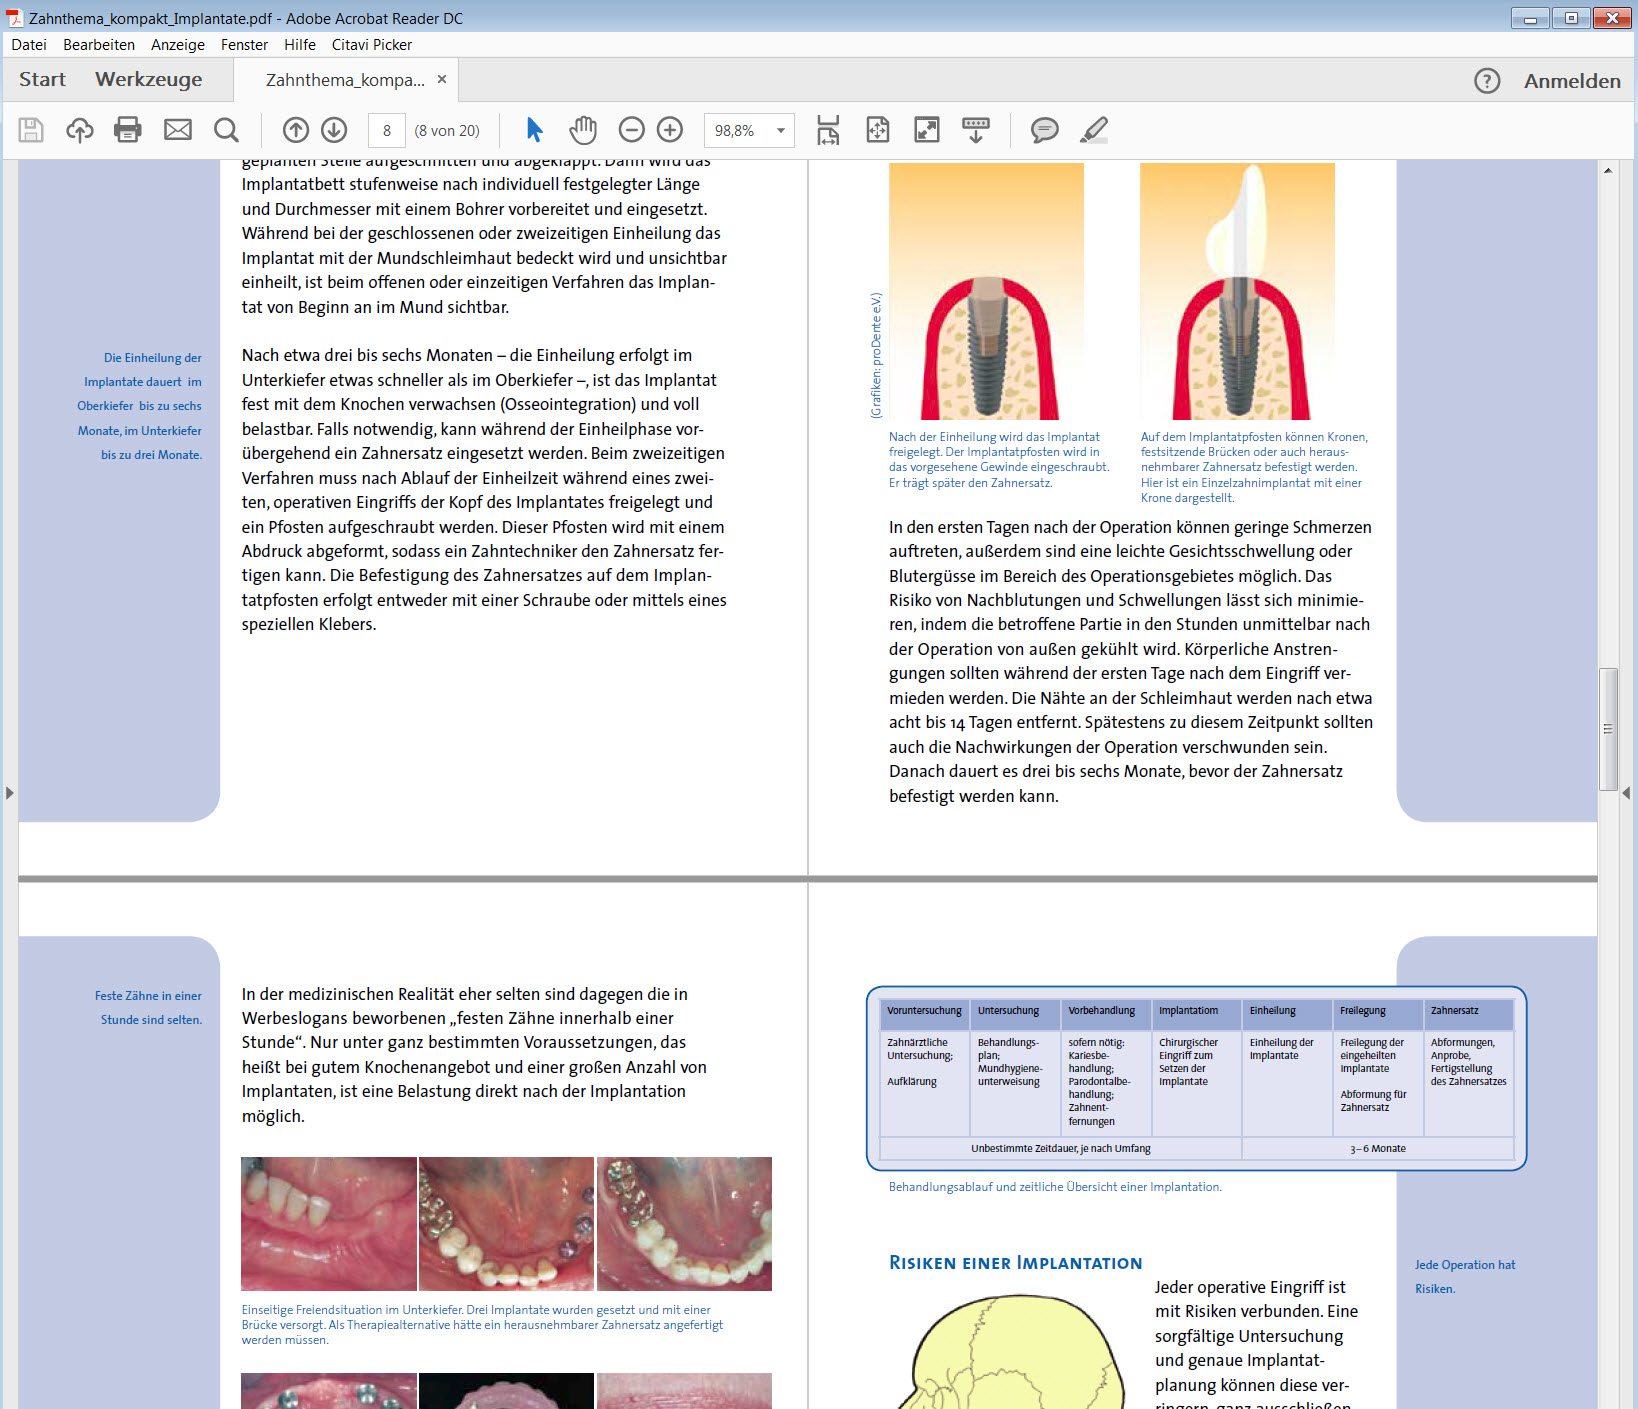1638x1409 pixels.
Task: Zoom in with plus icon
Action: point(670,130)
